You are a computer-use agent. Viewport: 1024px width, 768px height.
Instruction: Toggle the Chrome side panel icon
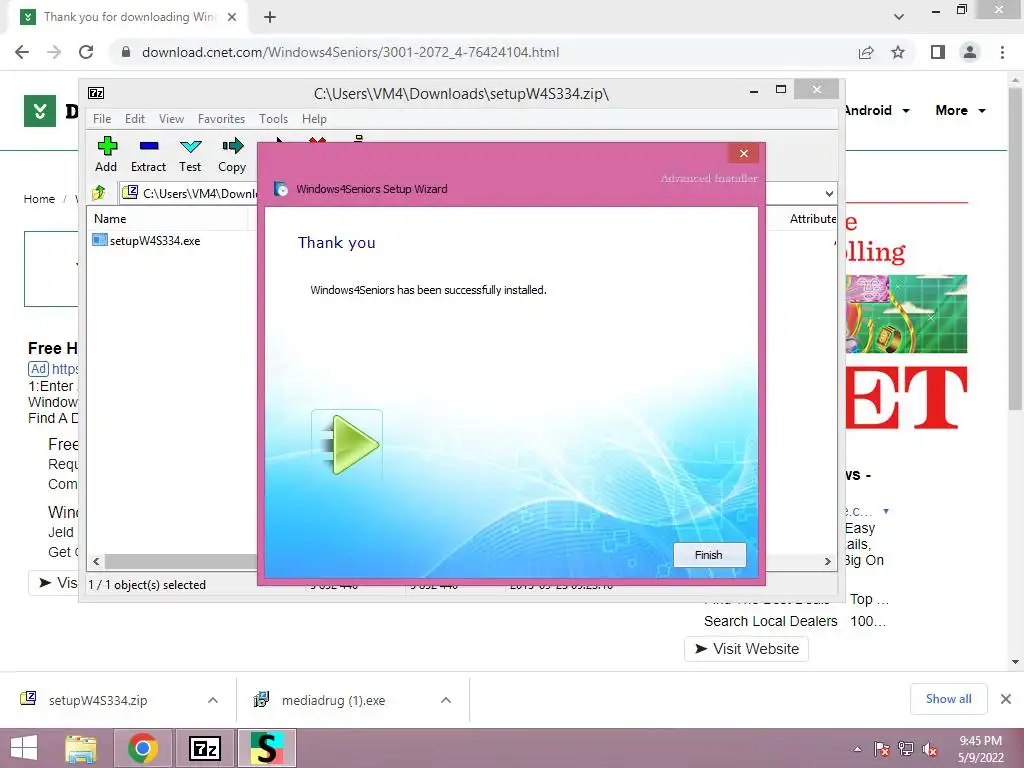tap(938, 52)
